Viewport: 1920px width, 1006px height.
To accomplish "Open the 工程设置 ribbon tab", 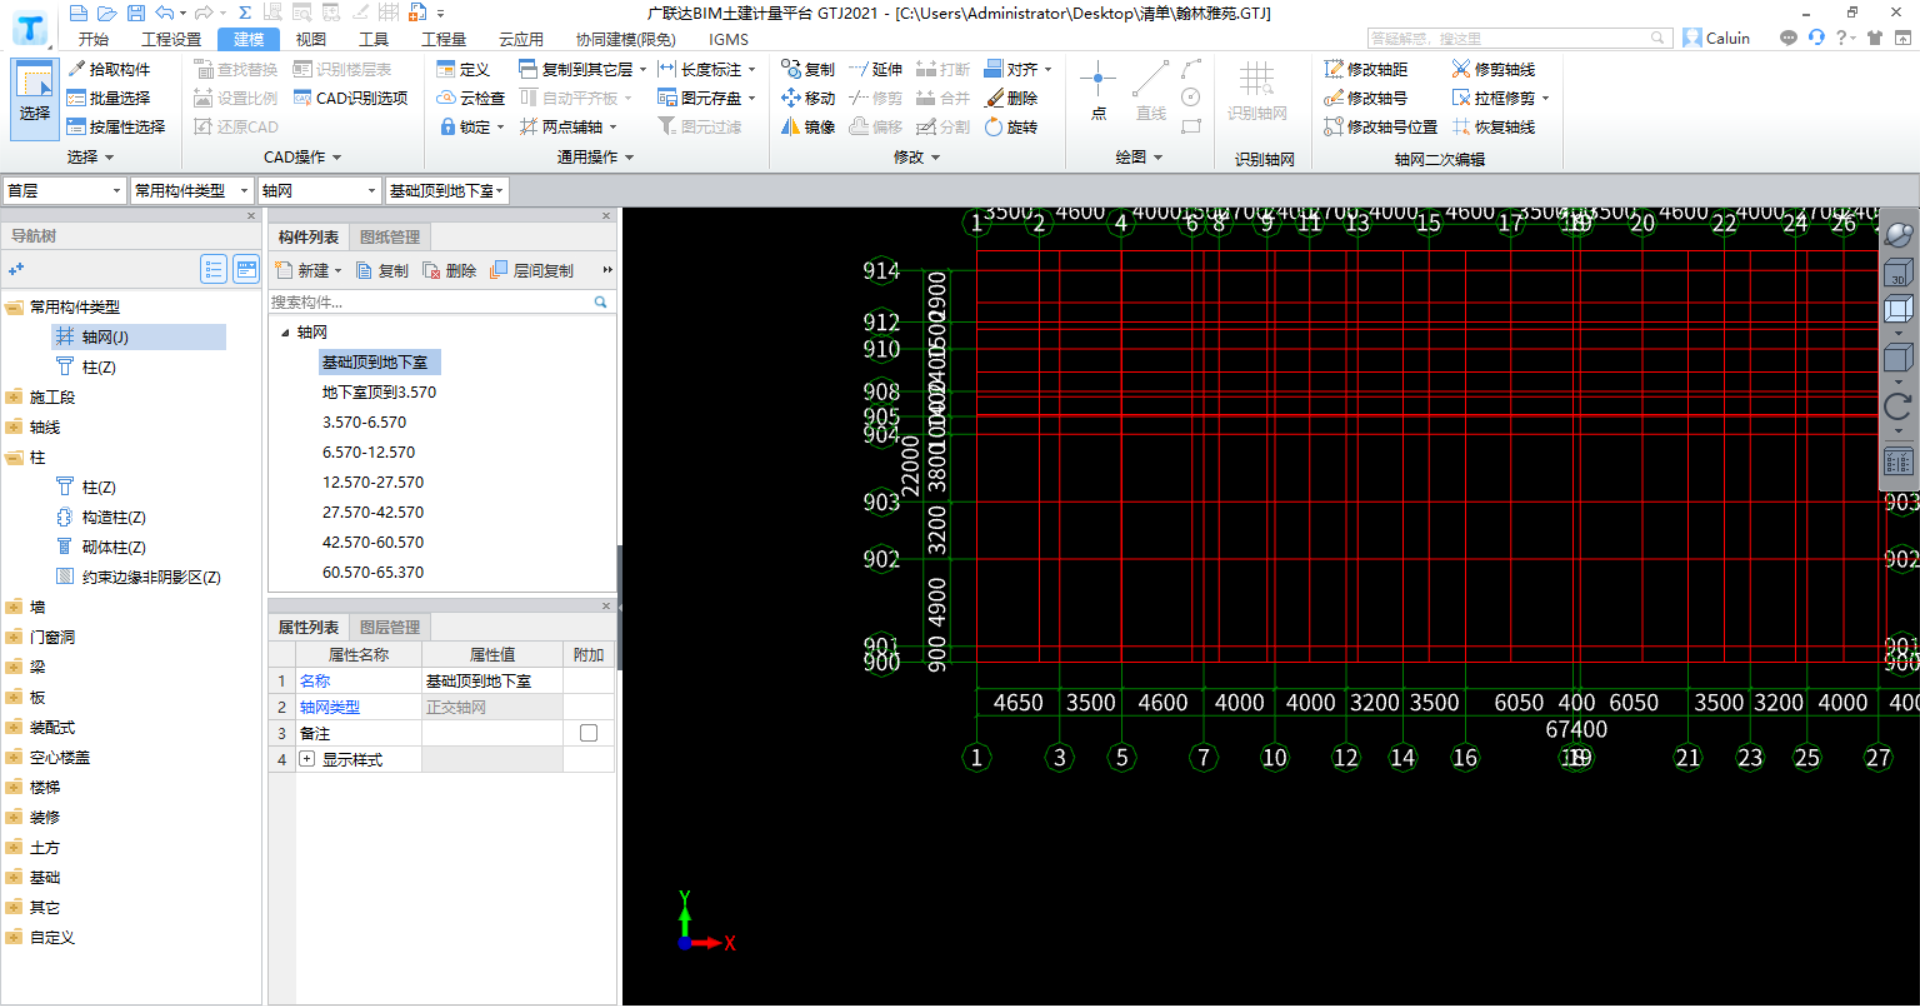I will click(171, 39).
